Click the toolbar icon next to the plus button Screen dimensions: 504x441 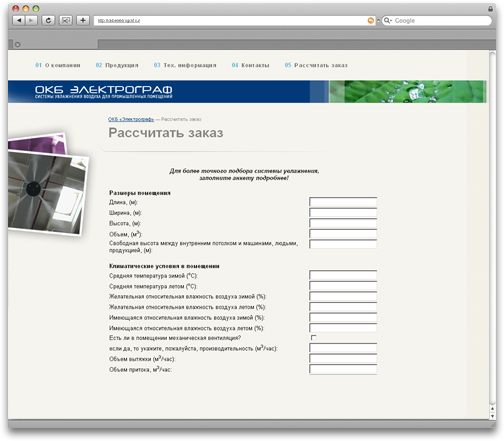click(66, 21)
